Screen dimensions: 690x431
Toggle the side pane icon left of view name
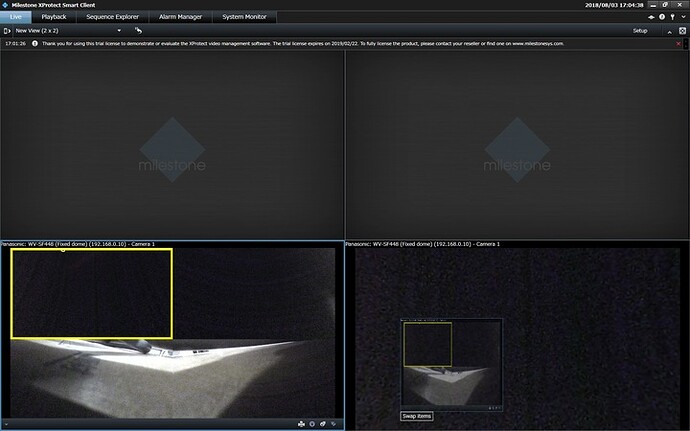pyautogui.click(x=6, y=31)
